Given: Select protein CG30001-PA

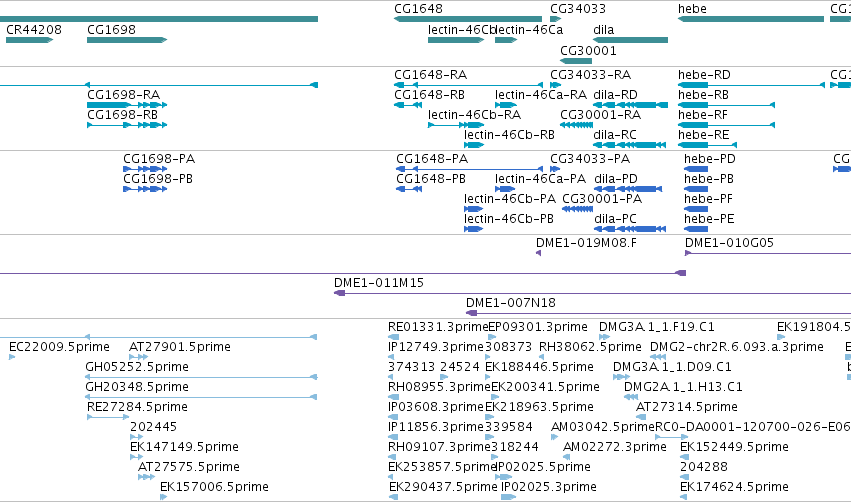Looking at the screenshot, I should [577, 209].
